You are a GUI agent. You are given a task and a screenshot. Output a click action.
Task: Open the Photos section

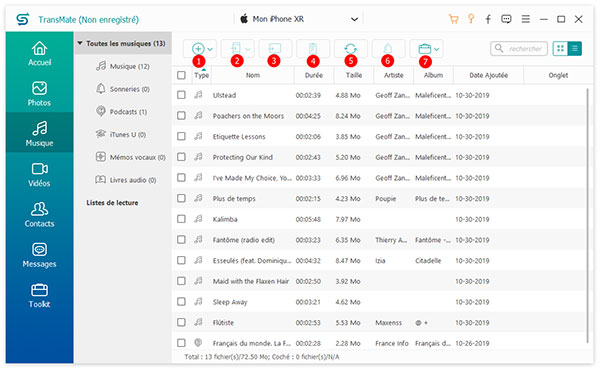pos(39,94)
